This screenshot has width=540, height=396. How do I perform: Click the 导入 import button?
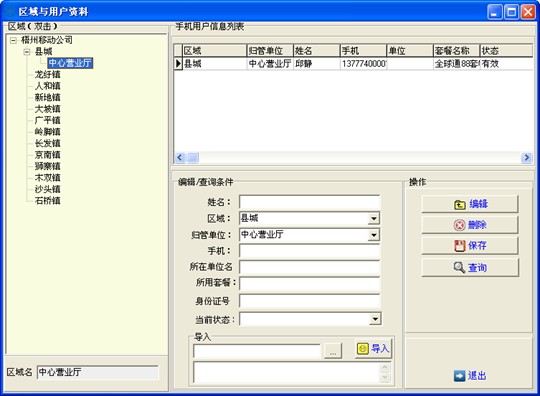click(x=373, y=349)
